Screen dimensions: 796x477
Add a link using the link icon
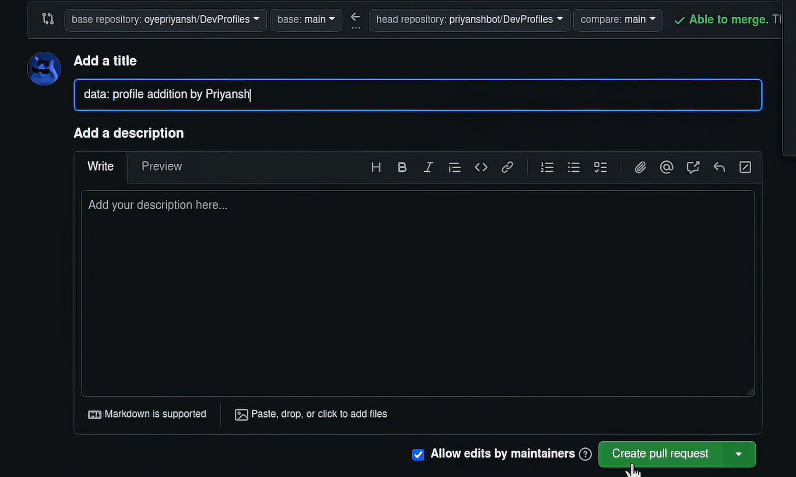click(x=507, y=167)
